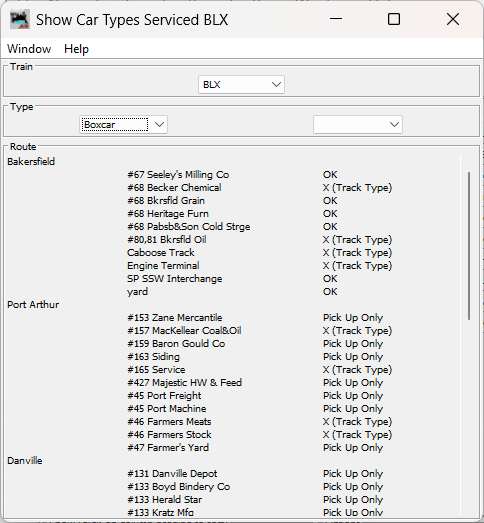The image size is (484, 523).
Task: Open the Boxcar type dropdown arrow
Action: click(x=159, y=124)
